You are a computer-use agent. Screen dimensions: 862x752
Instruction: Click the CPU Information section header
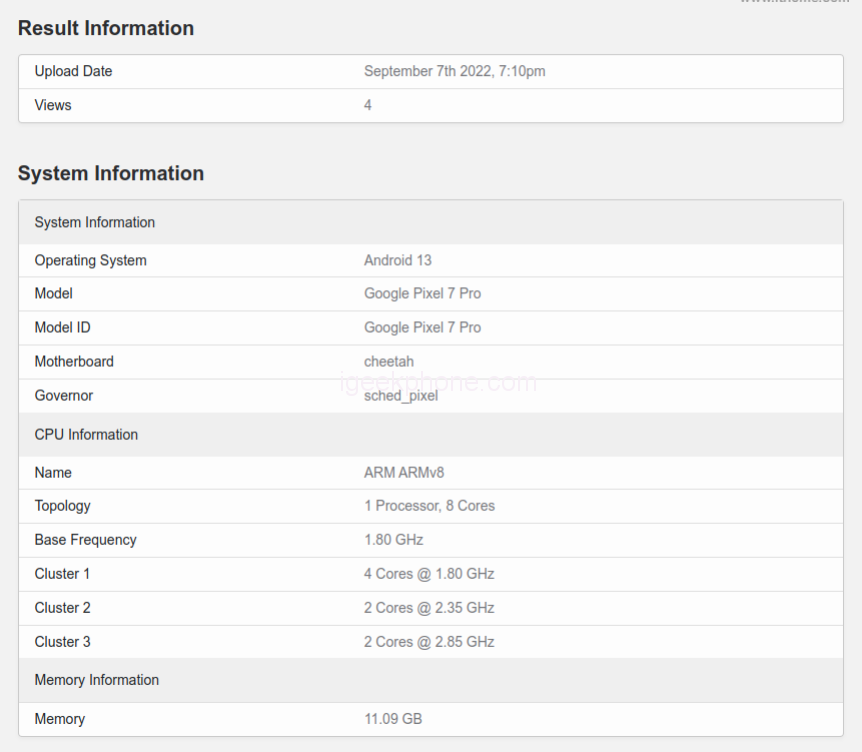(x=86, y=435)
